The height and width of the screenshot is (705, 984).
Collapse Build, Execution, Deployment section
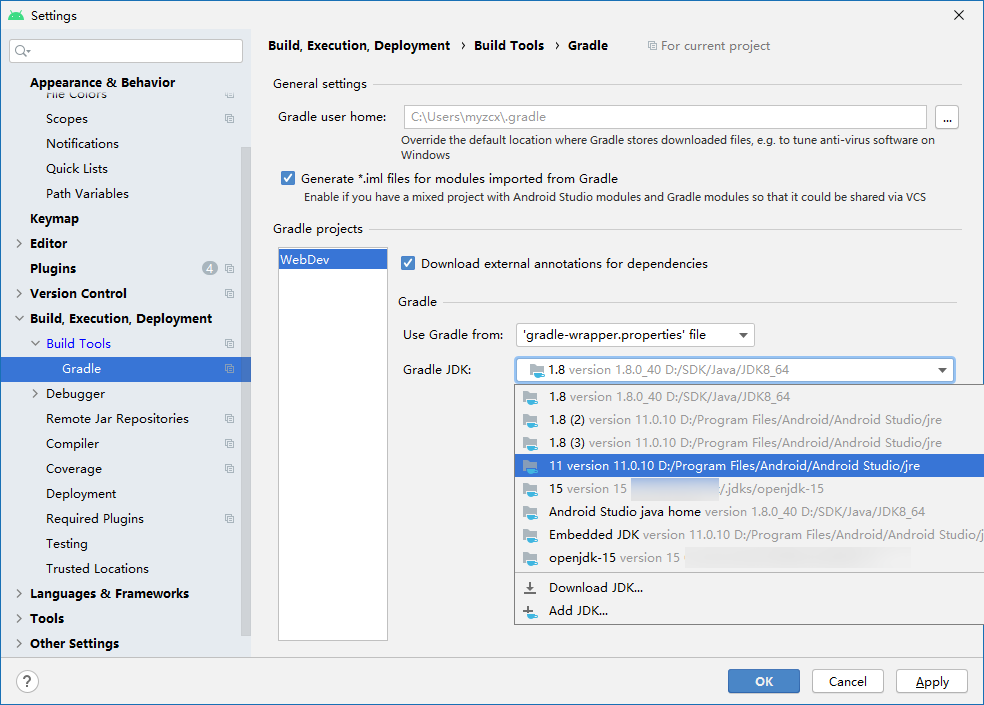pyautogui.click(x=19, y=318)
